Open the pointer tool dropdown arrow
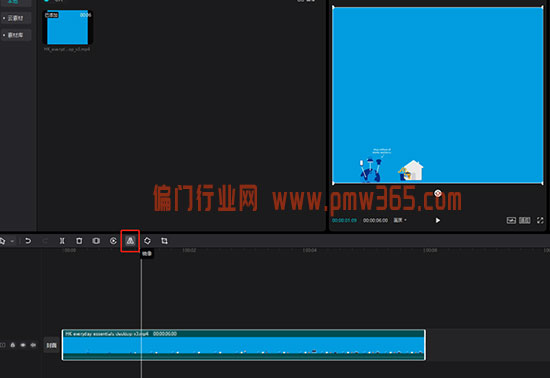The height and width of the screenshot is (378, 550). tap(12, 241)
